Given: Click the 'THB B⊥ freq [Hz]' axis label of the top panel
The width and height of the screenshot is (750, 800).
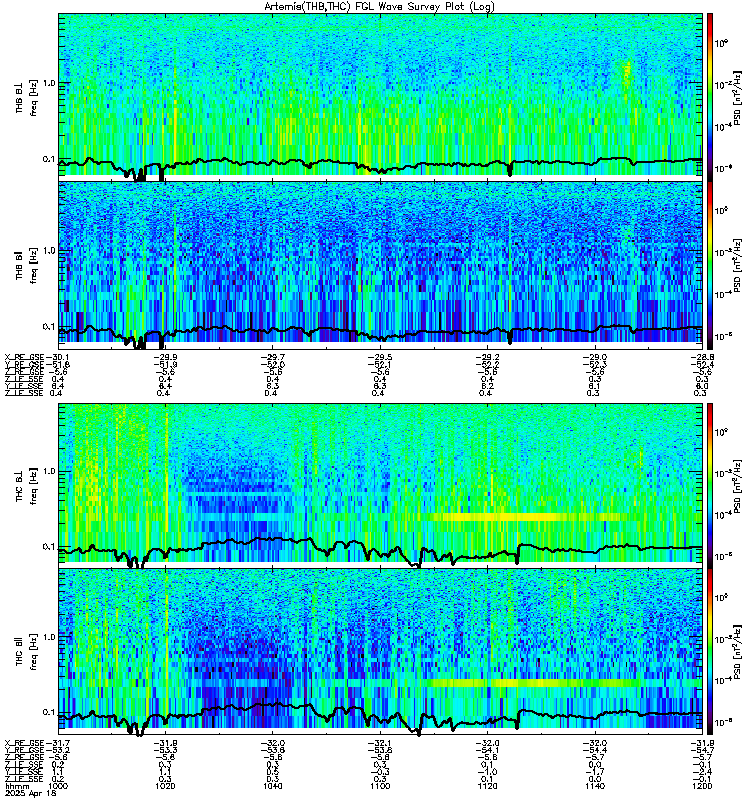Looking at the screenshot, I should tap(27, 97).
